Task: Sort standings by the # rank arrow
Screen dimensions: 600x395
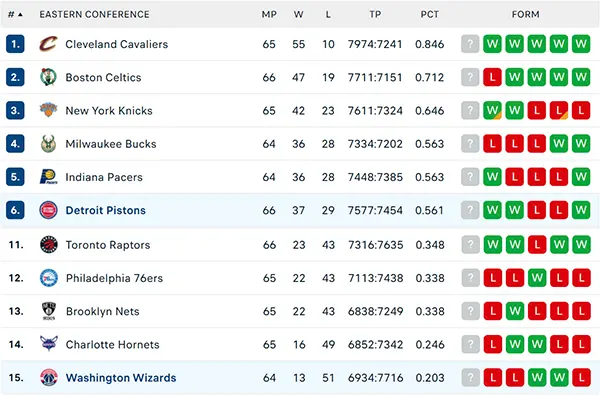Action: pyautogui.click(x=20, y=15)
